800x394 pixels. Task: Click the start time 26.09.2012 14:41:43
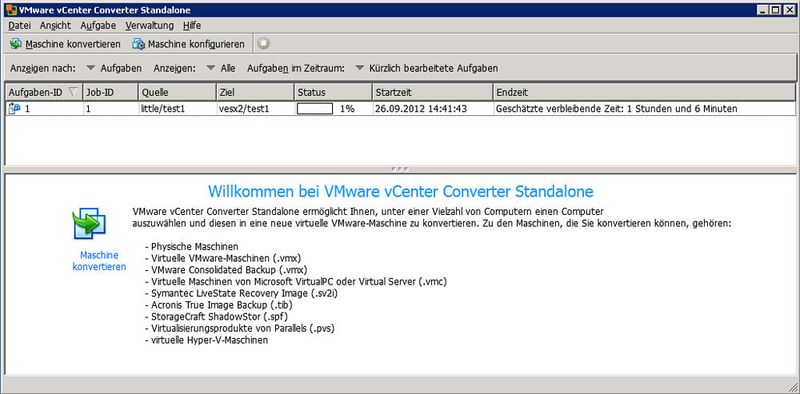click(420, 109)
